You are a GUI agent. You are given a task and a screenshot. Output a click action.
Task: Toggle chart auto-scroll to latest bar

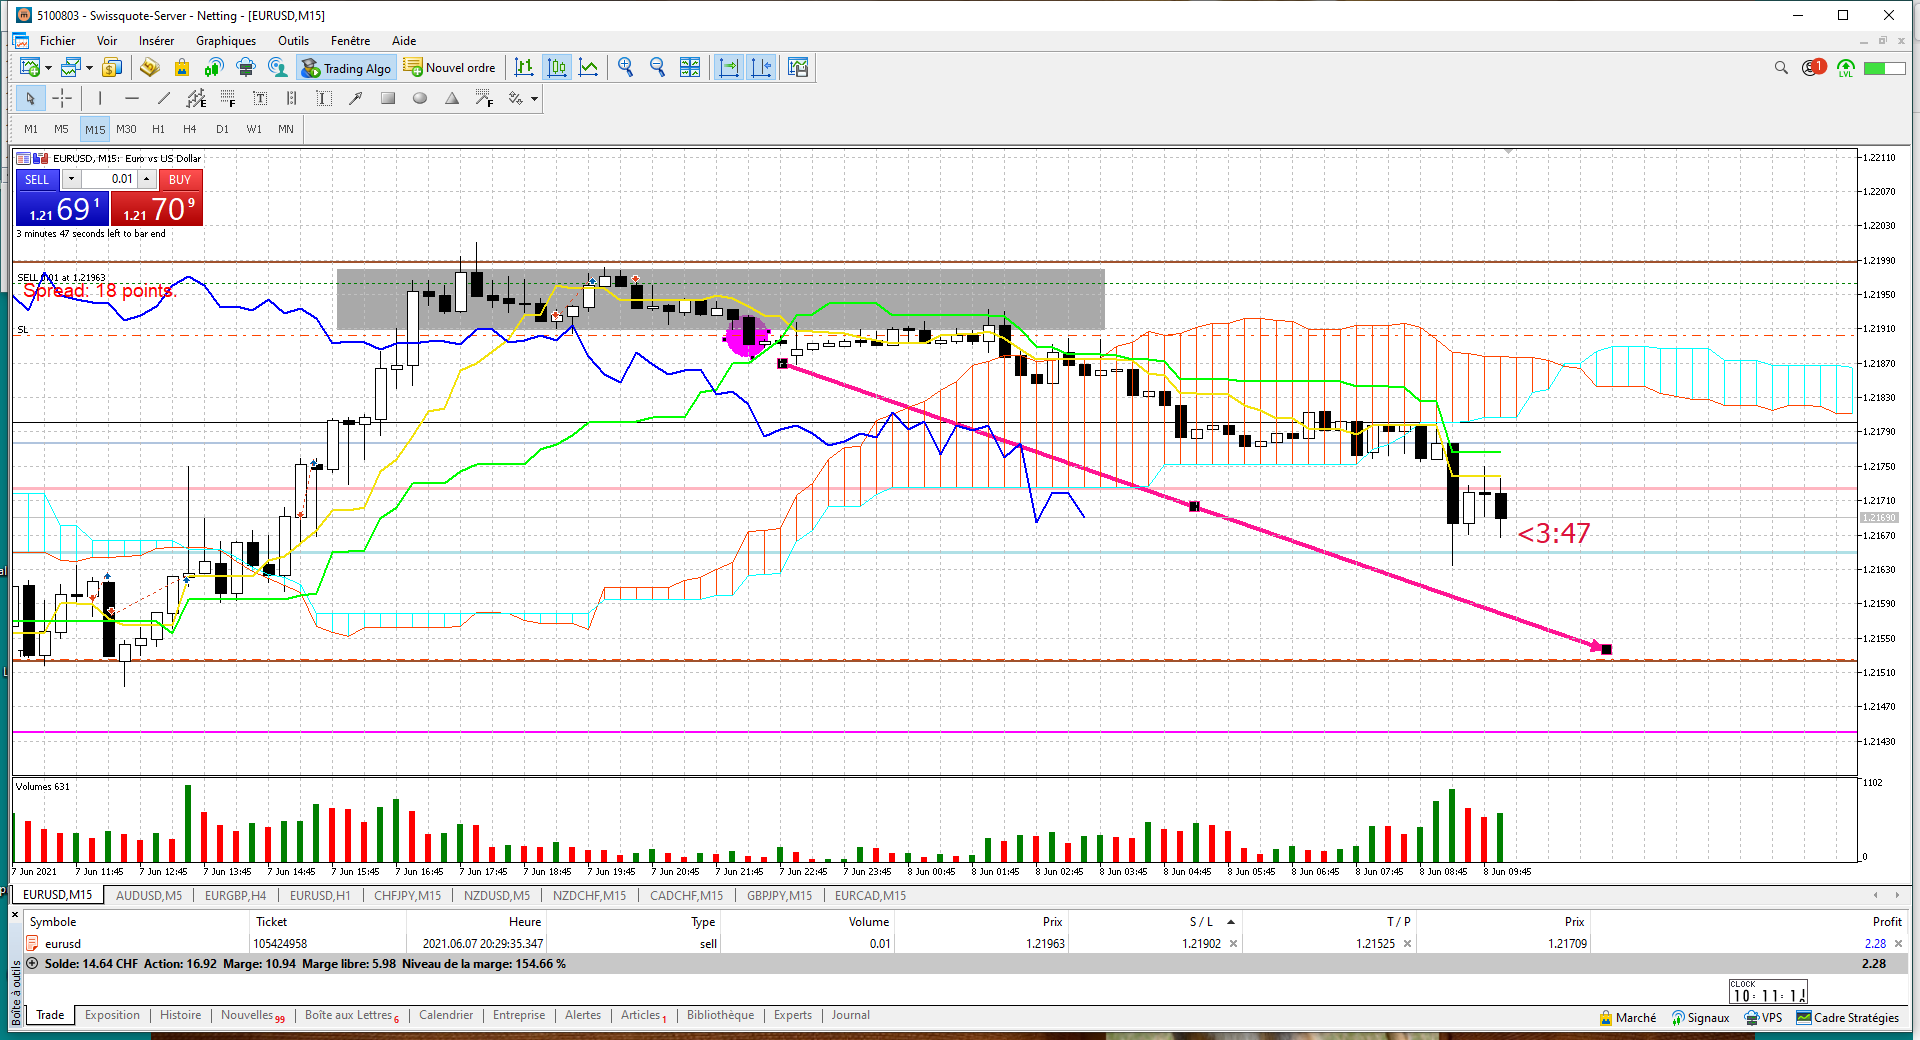click(x=729, y=67)
